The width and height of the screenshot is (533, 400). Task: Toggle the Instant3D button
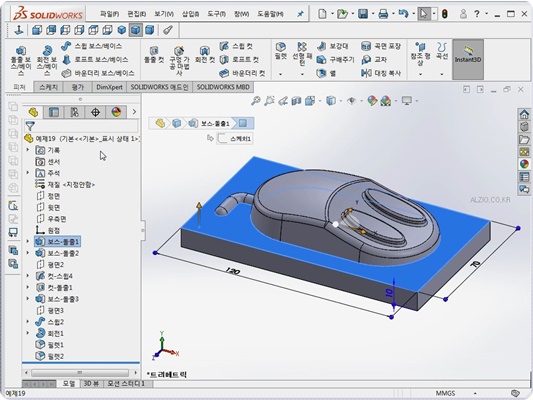tap(468, 59)
